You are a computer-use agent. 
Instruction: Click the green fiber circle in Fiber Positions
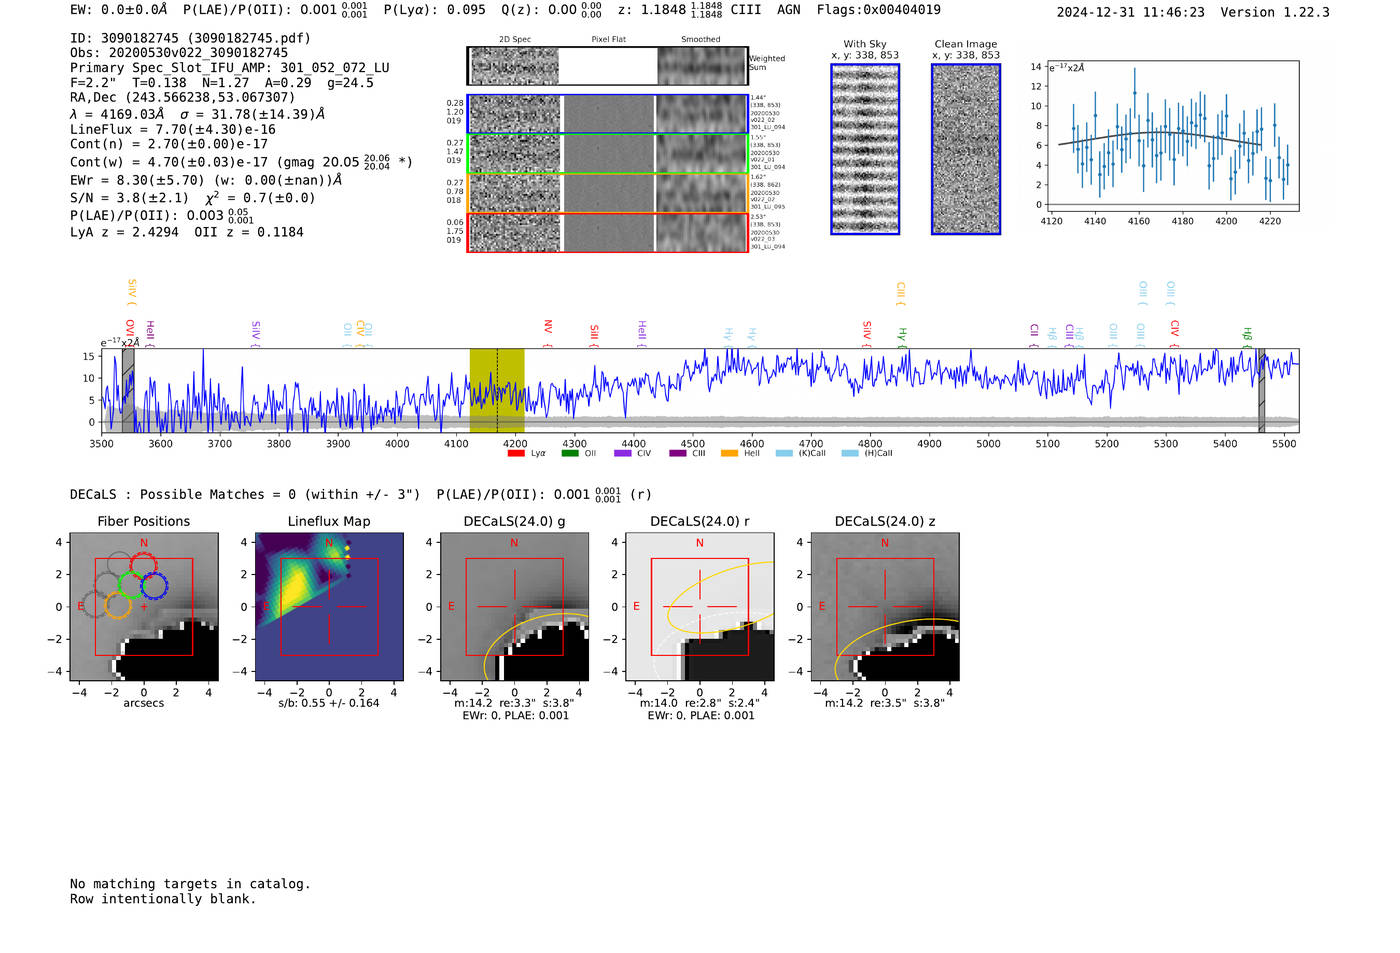click(131, 585)
